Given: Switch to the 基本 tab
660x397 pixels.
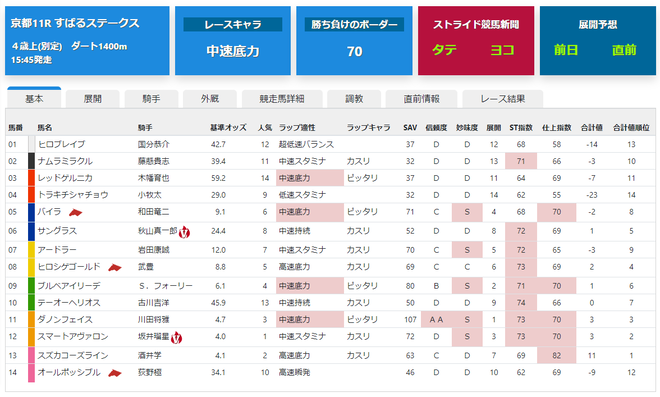Looking at the screenshot, I should coord(34,99).
